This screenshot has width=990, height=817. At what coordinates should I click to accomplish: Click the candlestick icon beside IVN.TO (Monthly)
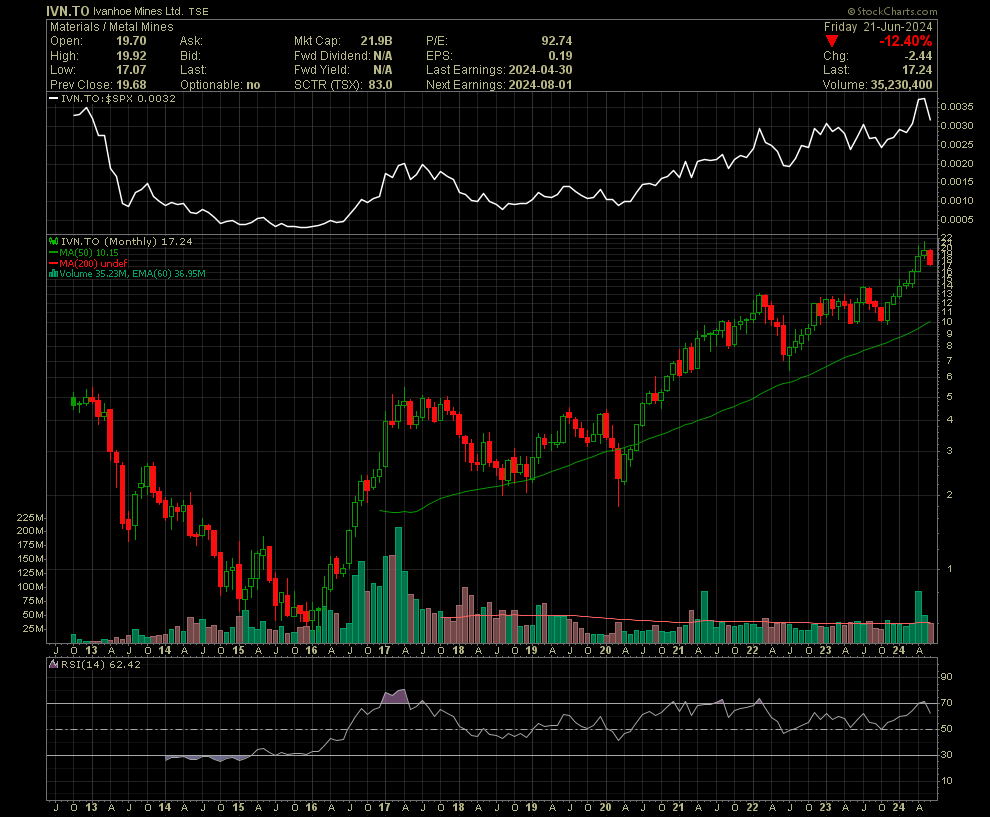pyautogui.click(x=54, y=241)
